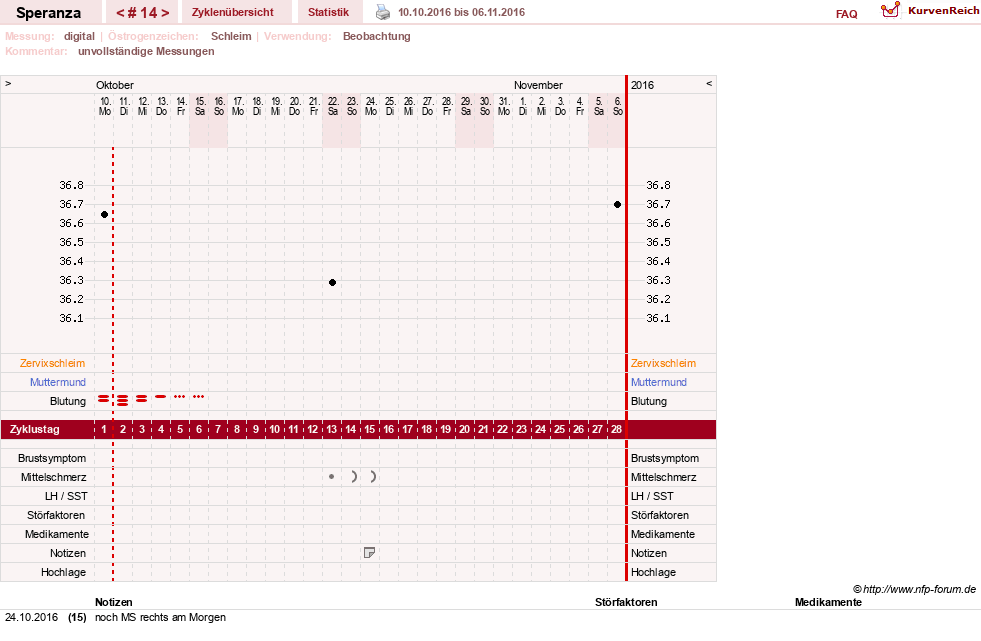Screen dimensions: 981x641
Task: Click light bleeding marker on cycle day 4
Action: tap(161, 396)
